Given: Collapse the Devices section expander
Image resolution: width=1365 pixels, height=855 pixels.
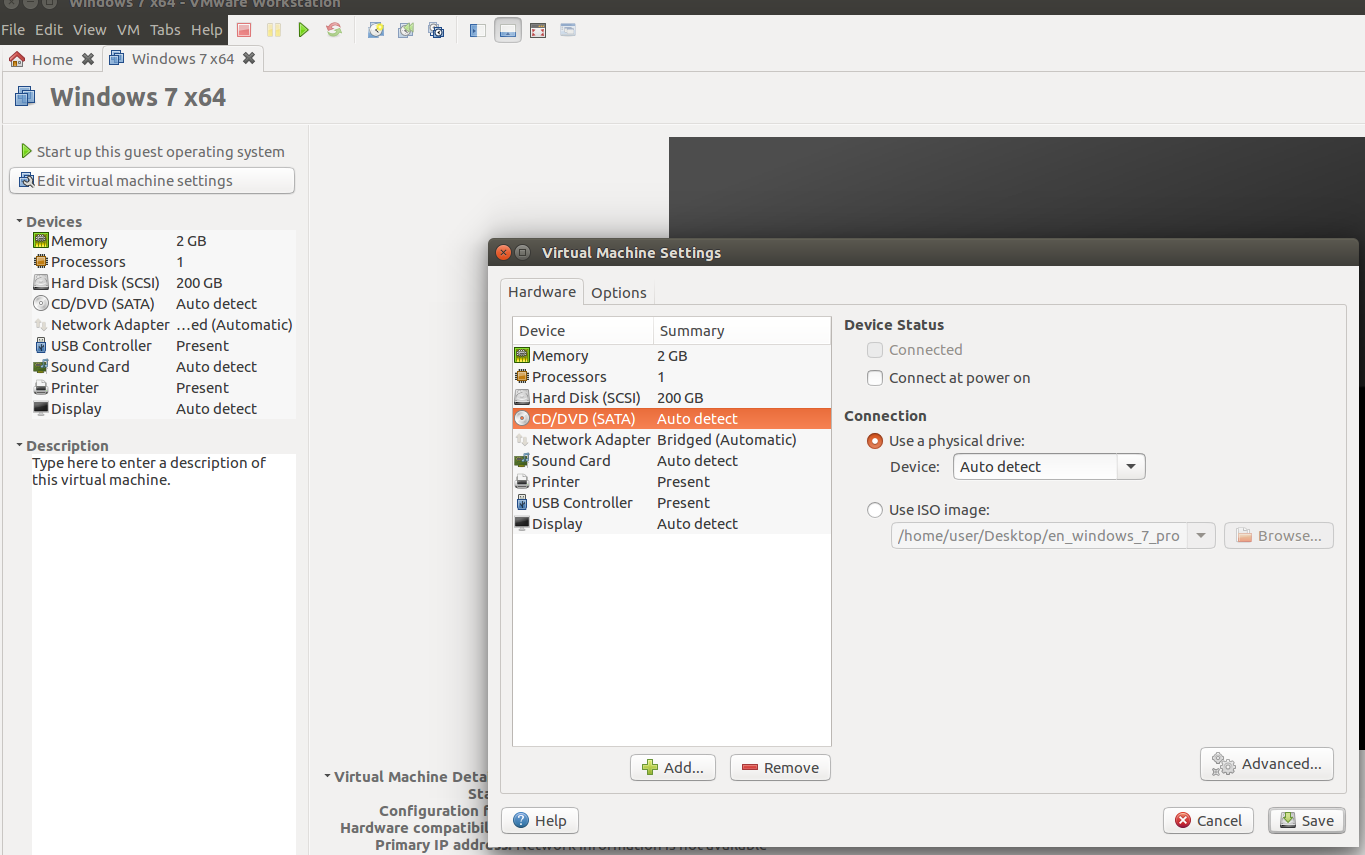Looking at the screenshot, I should 19,221.
